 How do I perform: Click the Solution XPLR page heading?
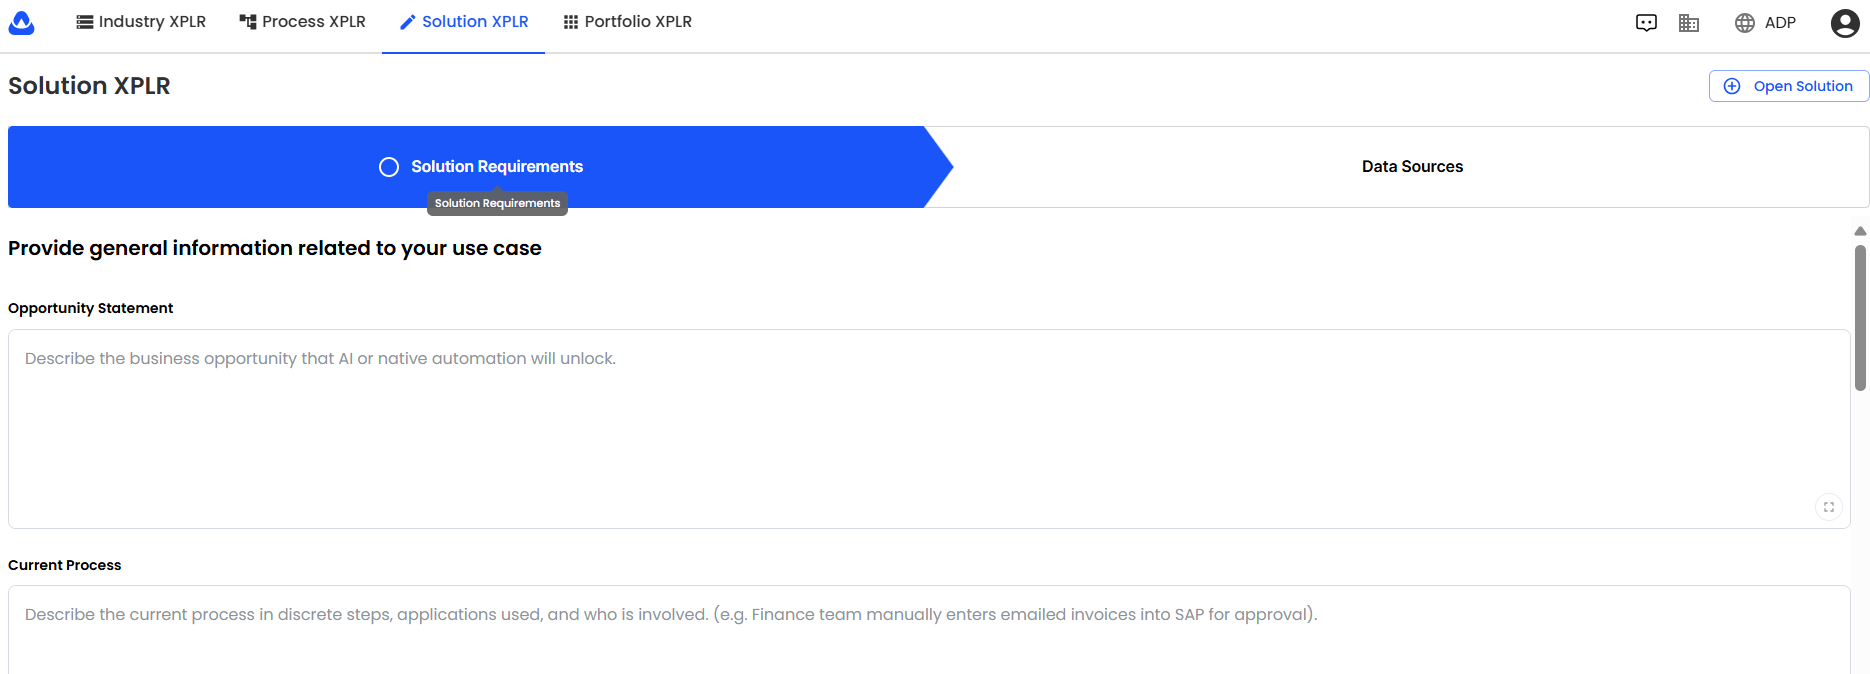coord(90,86)
